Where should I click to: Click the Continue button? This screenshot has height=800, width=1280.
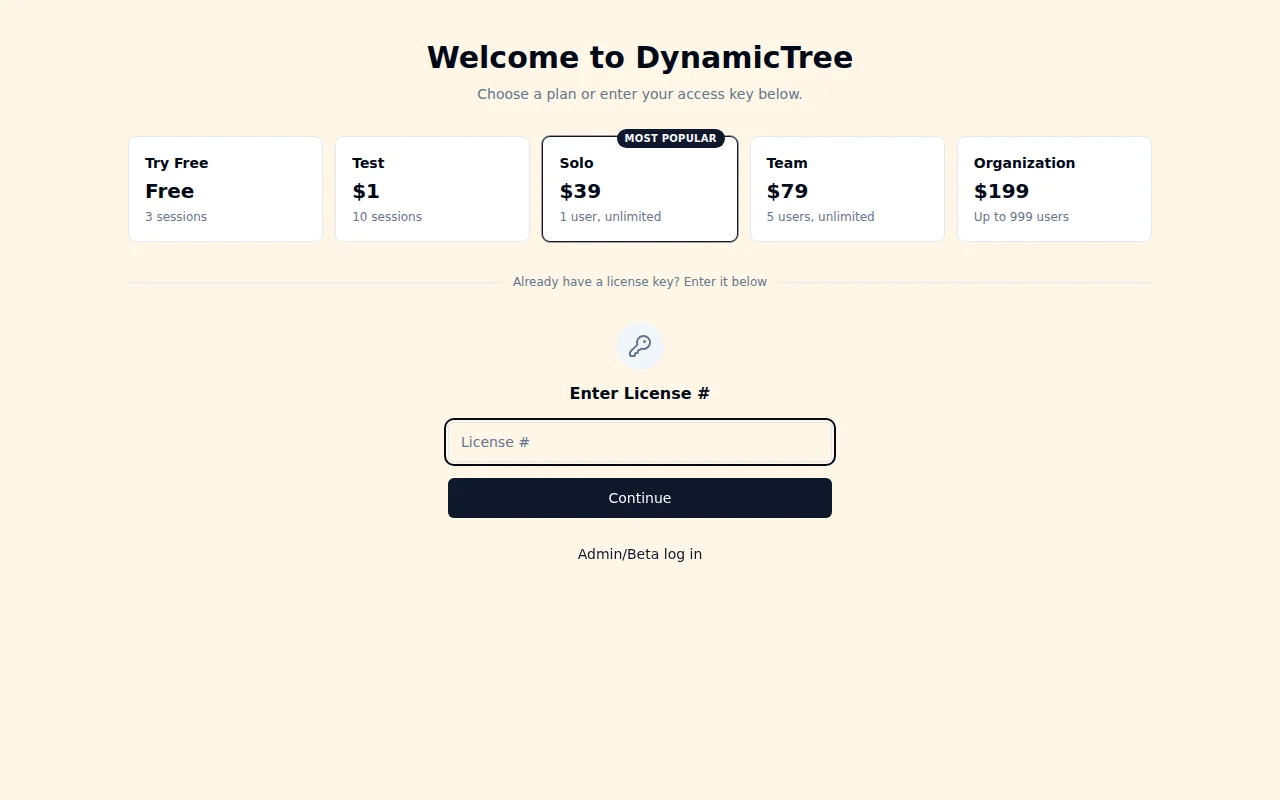(640, 498)
